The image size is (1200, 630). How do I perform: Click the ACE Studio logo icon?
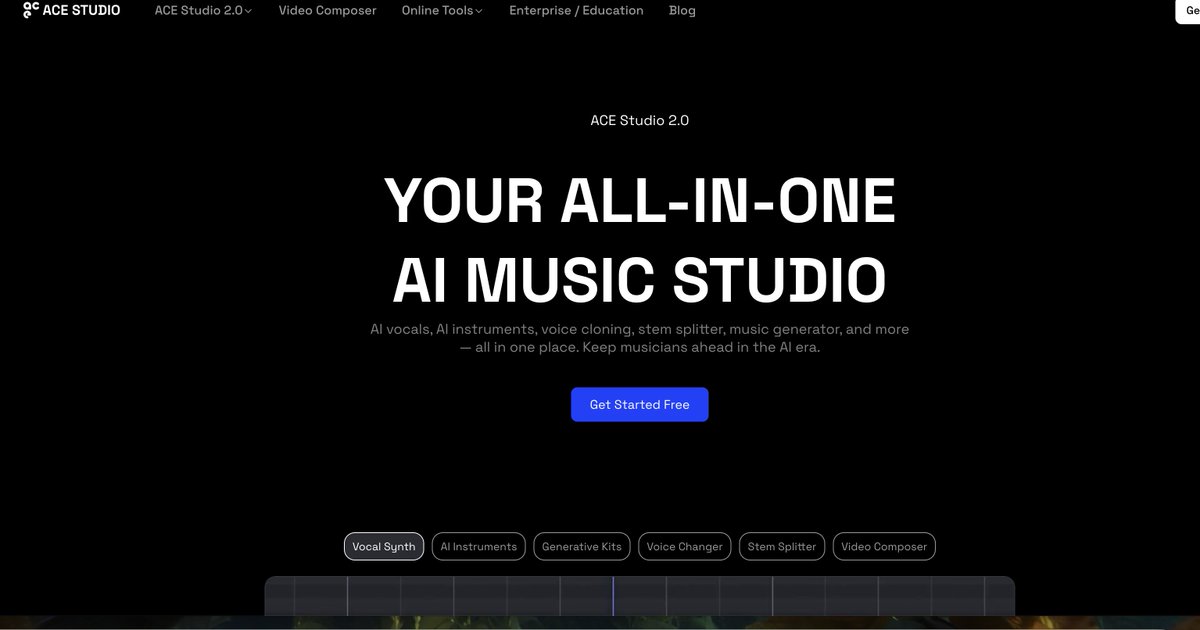(x=31, y=10)
